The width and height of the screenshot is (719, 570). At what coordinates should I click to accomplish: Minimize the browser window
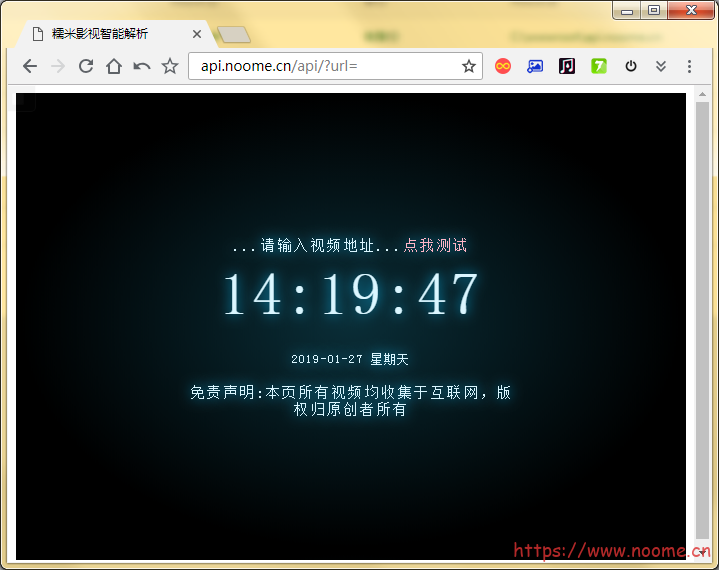tap(627, 11)
